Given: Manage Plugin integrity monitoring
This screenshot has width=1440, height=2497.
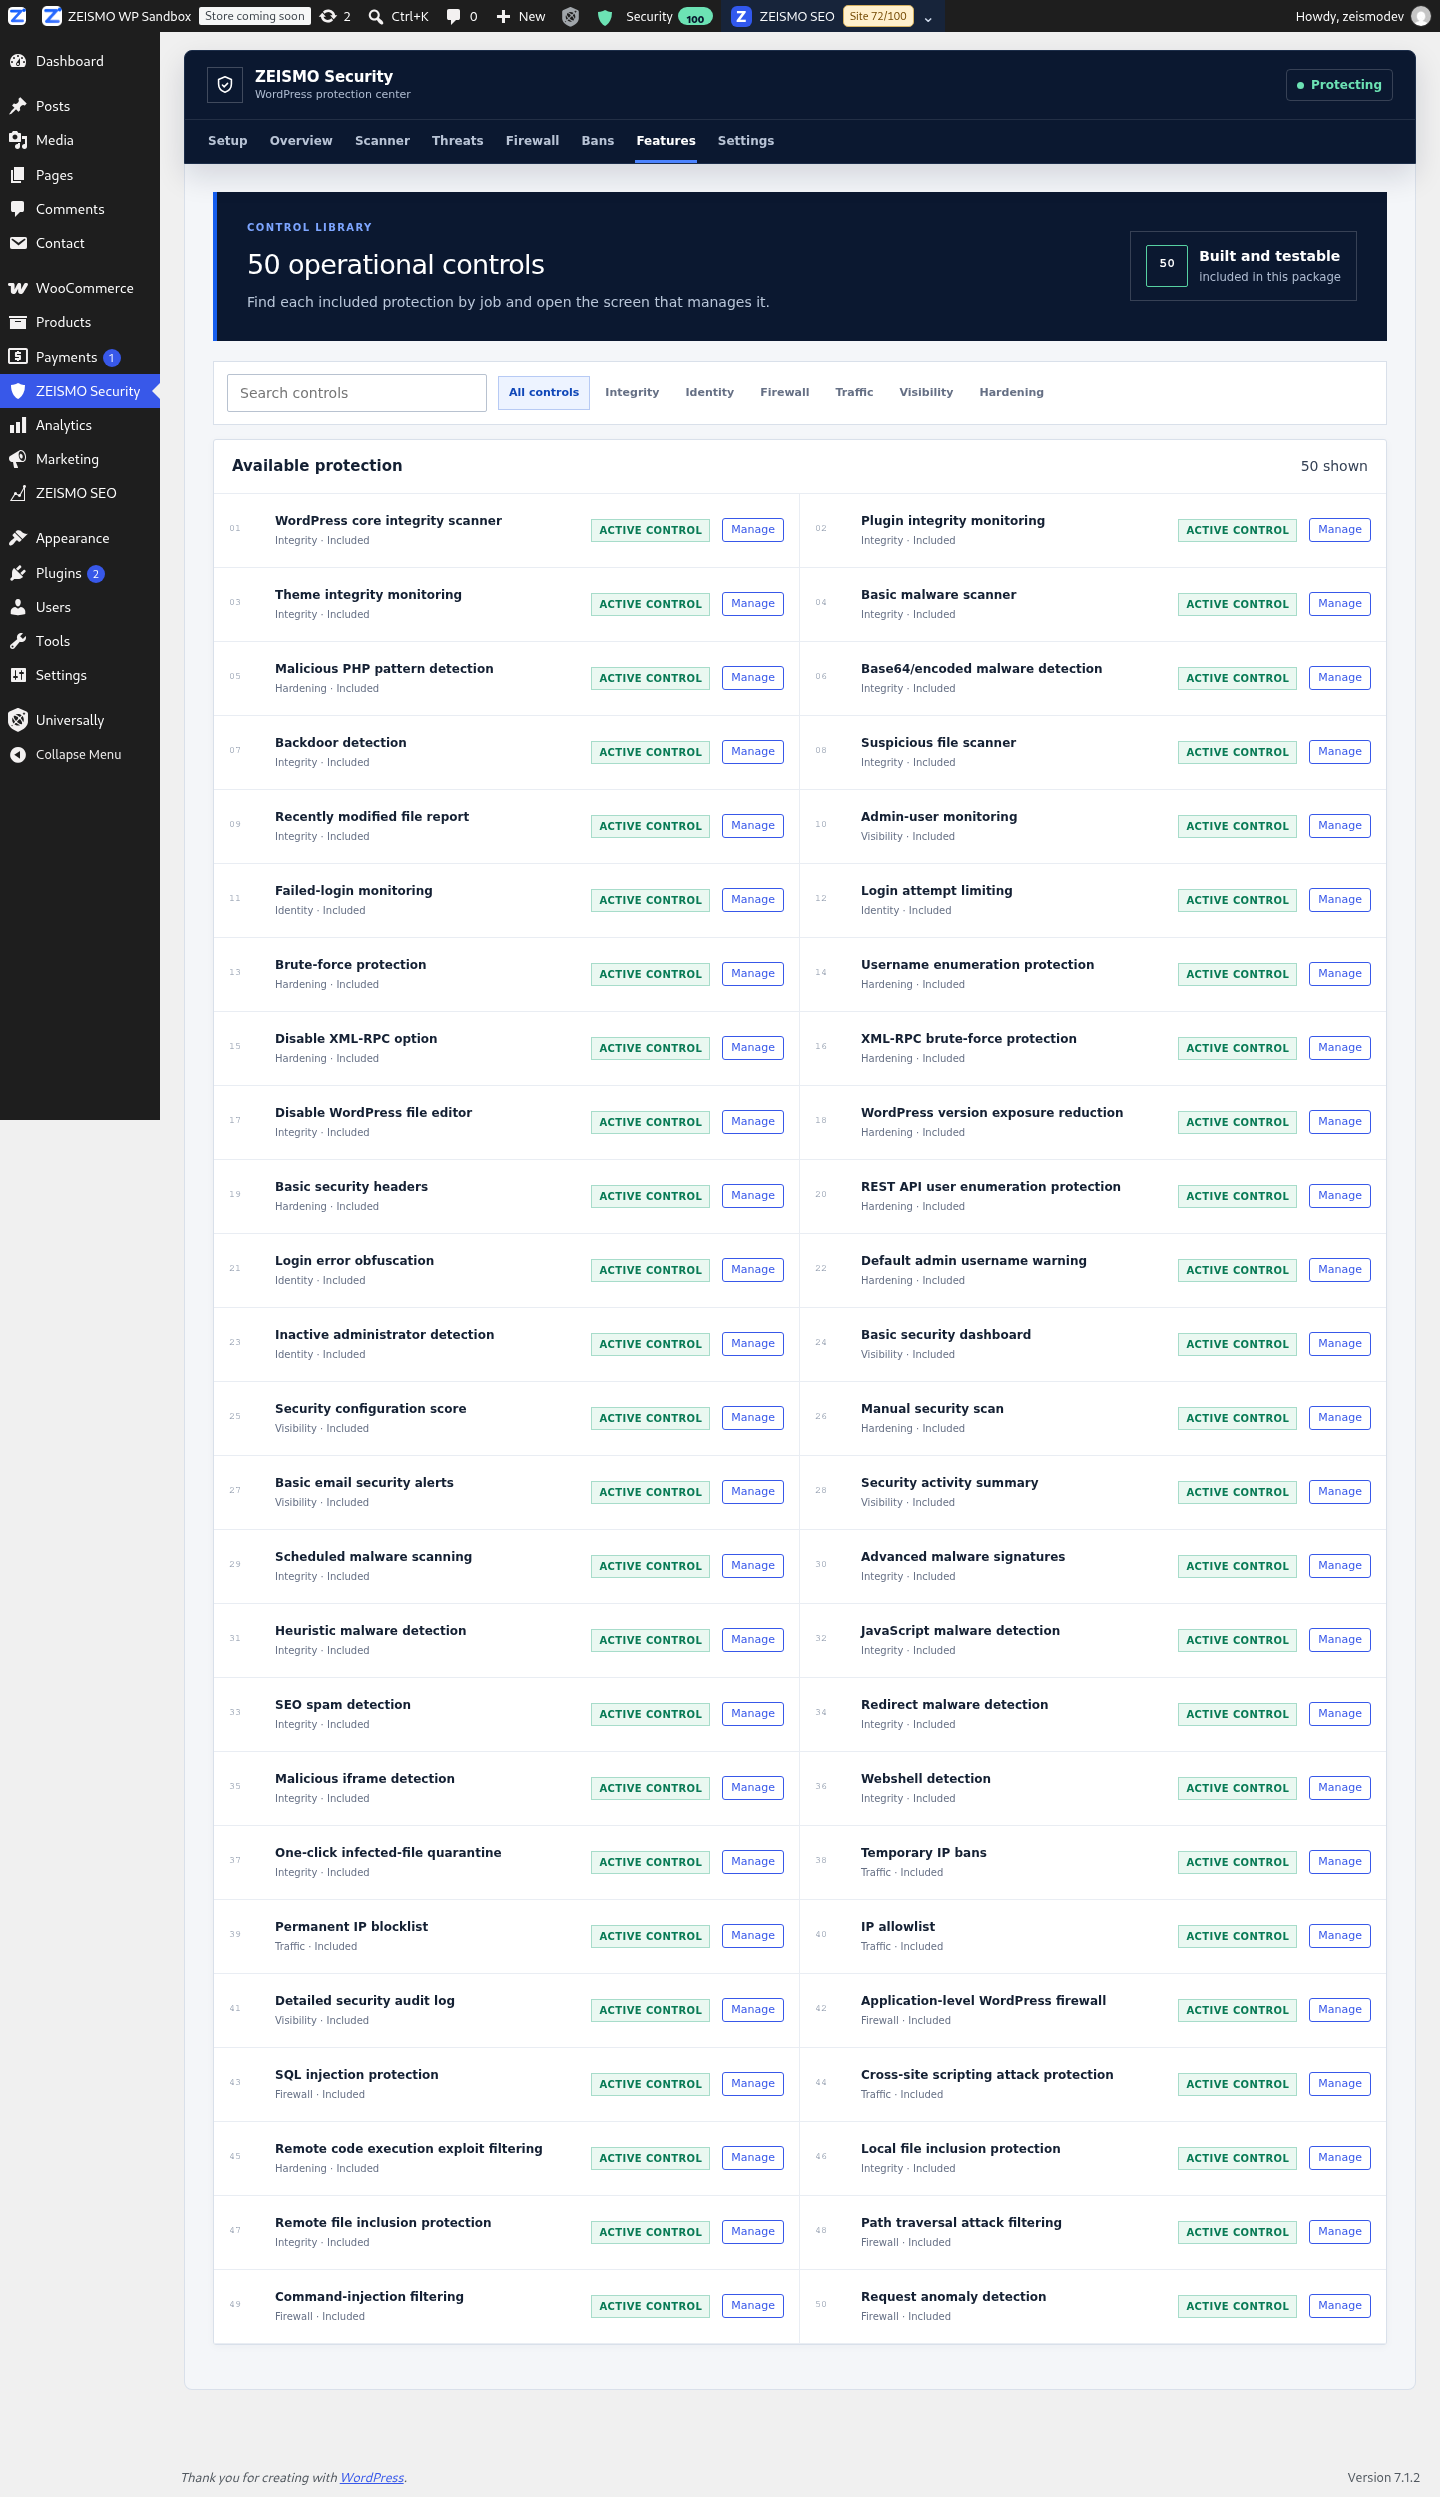Looking at the screenshot, I should coord(1340,530).
